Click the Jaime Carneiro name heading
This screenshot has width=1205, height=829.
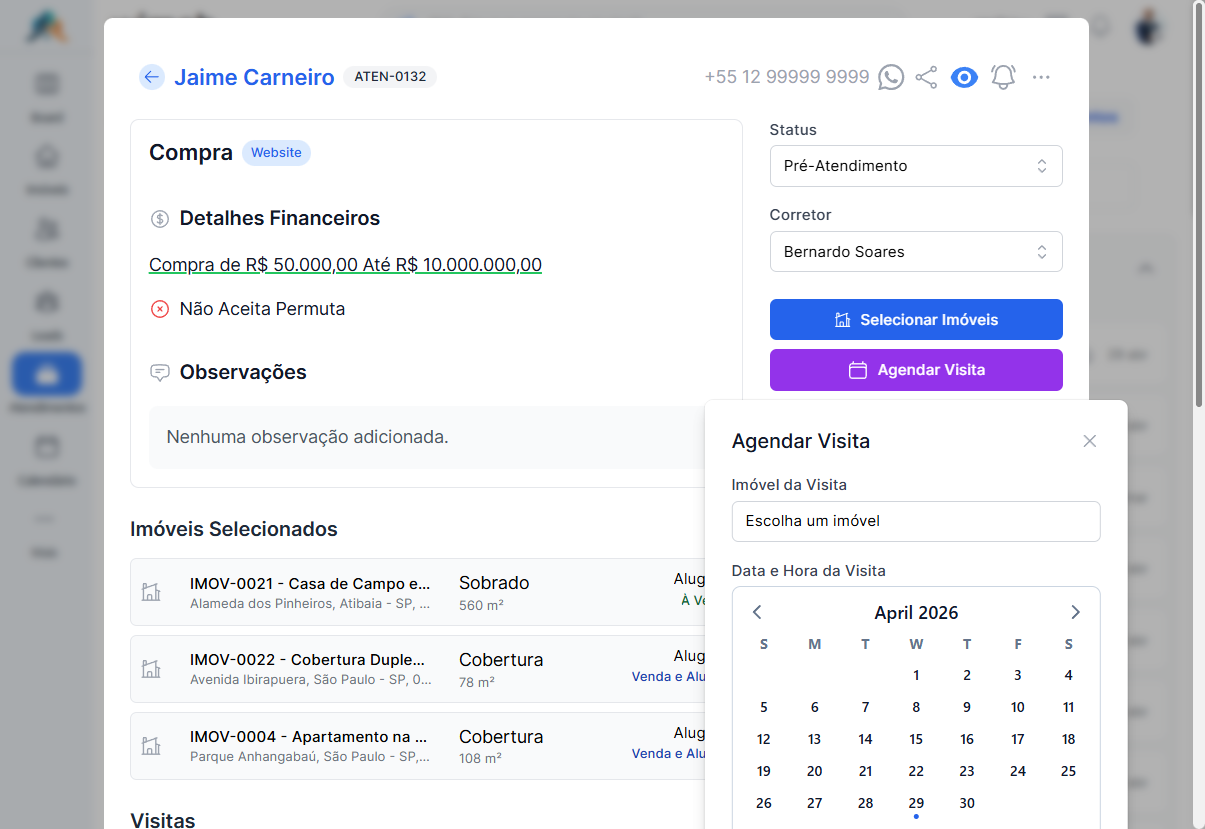(254, 77)
